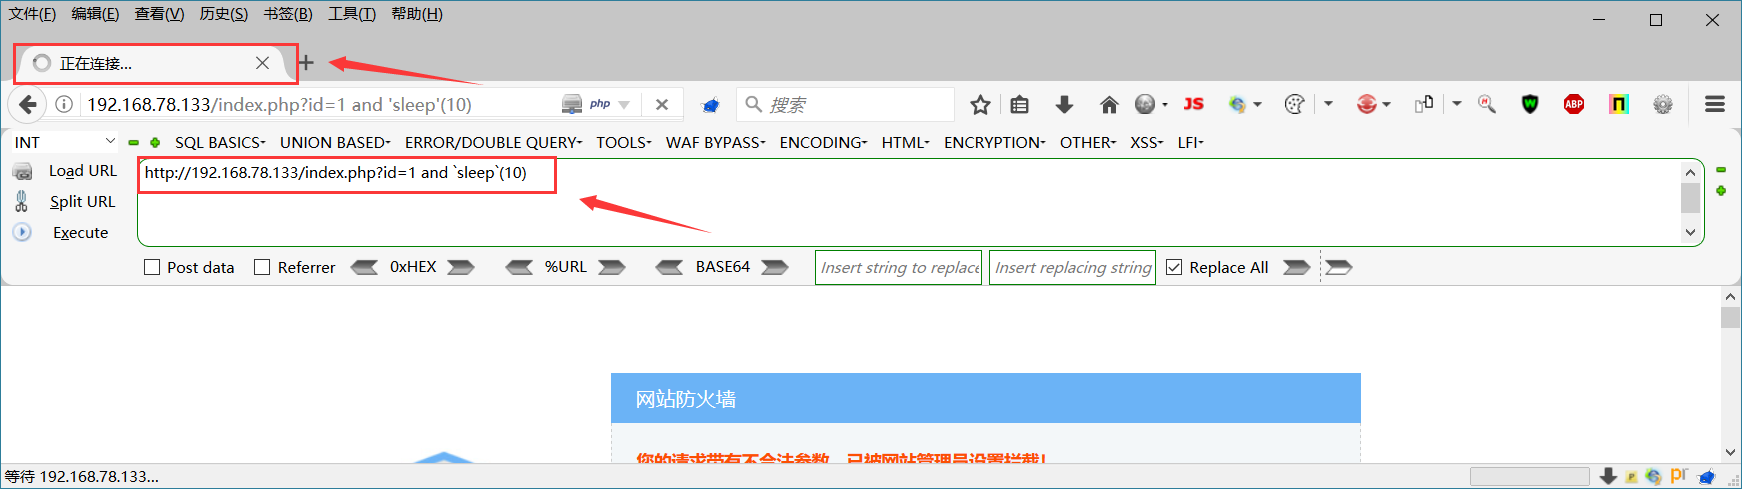This screenshot has width=1742, height=489.
Task: Expand the SQL BASICS menu
Action: click(220, 142)
